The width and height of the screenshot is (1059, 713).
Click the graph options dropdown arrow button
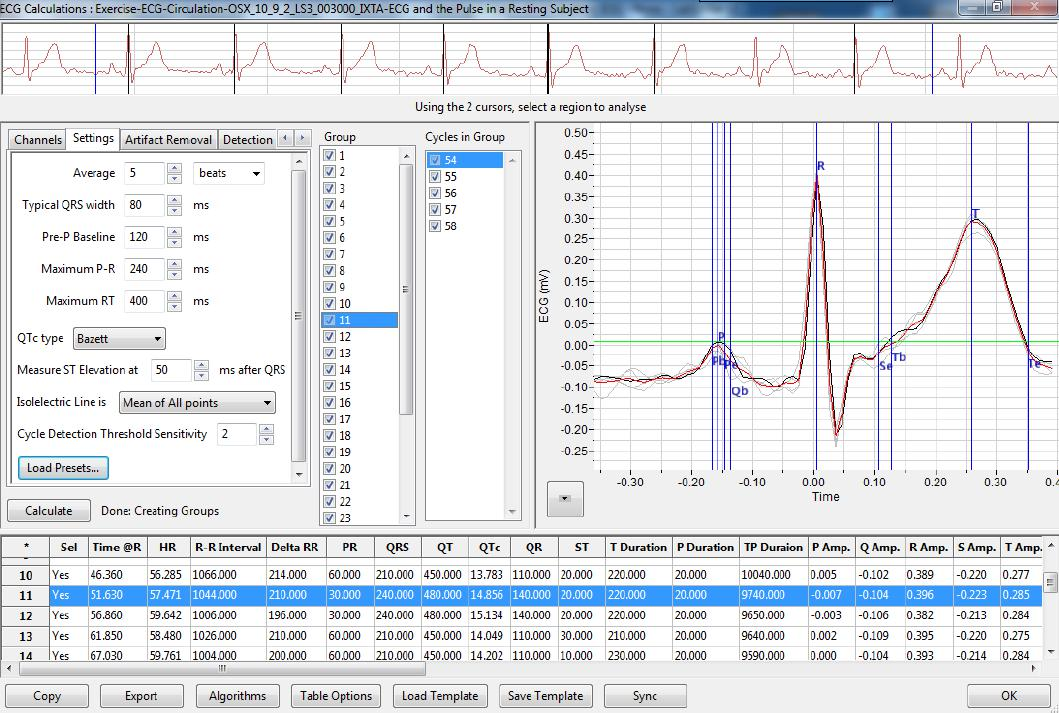click(x=566, y=498)
